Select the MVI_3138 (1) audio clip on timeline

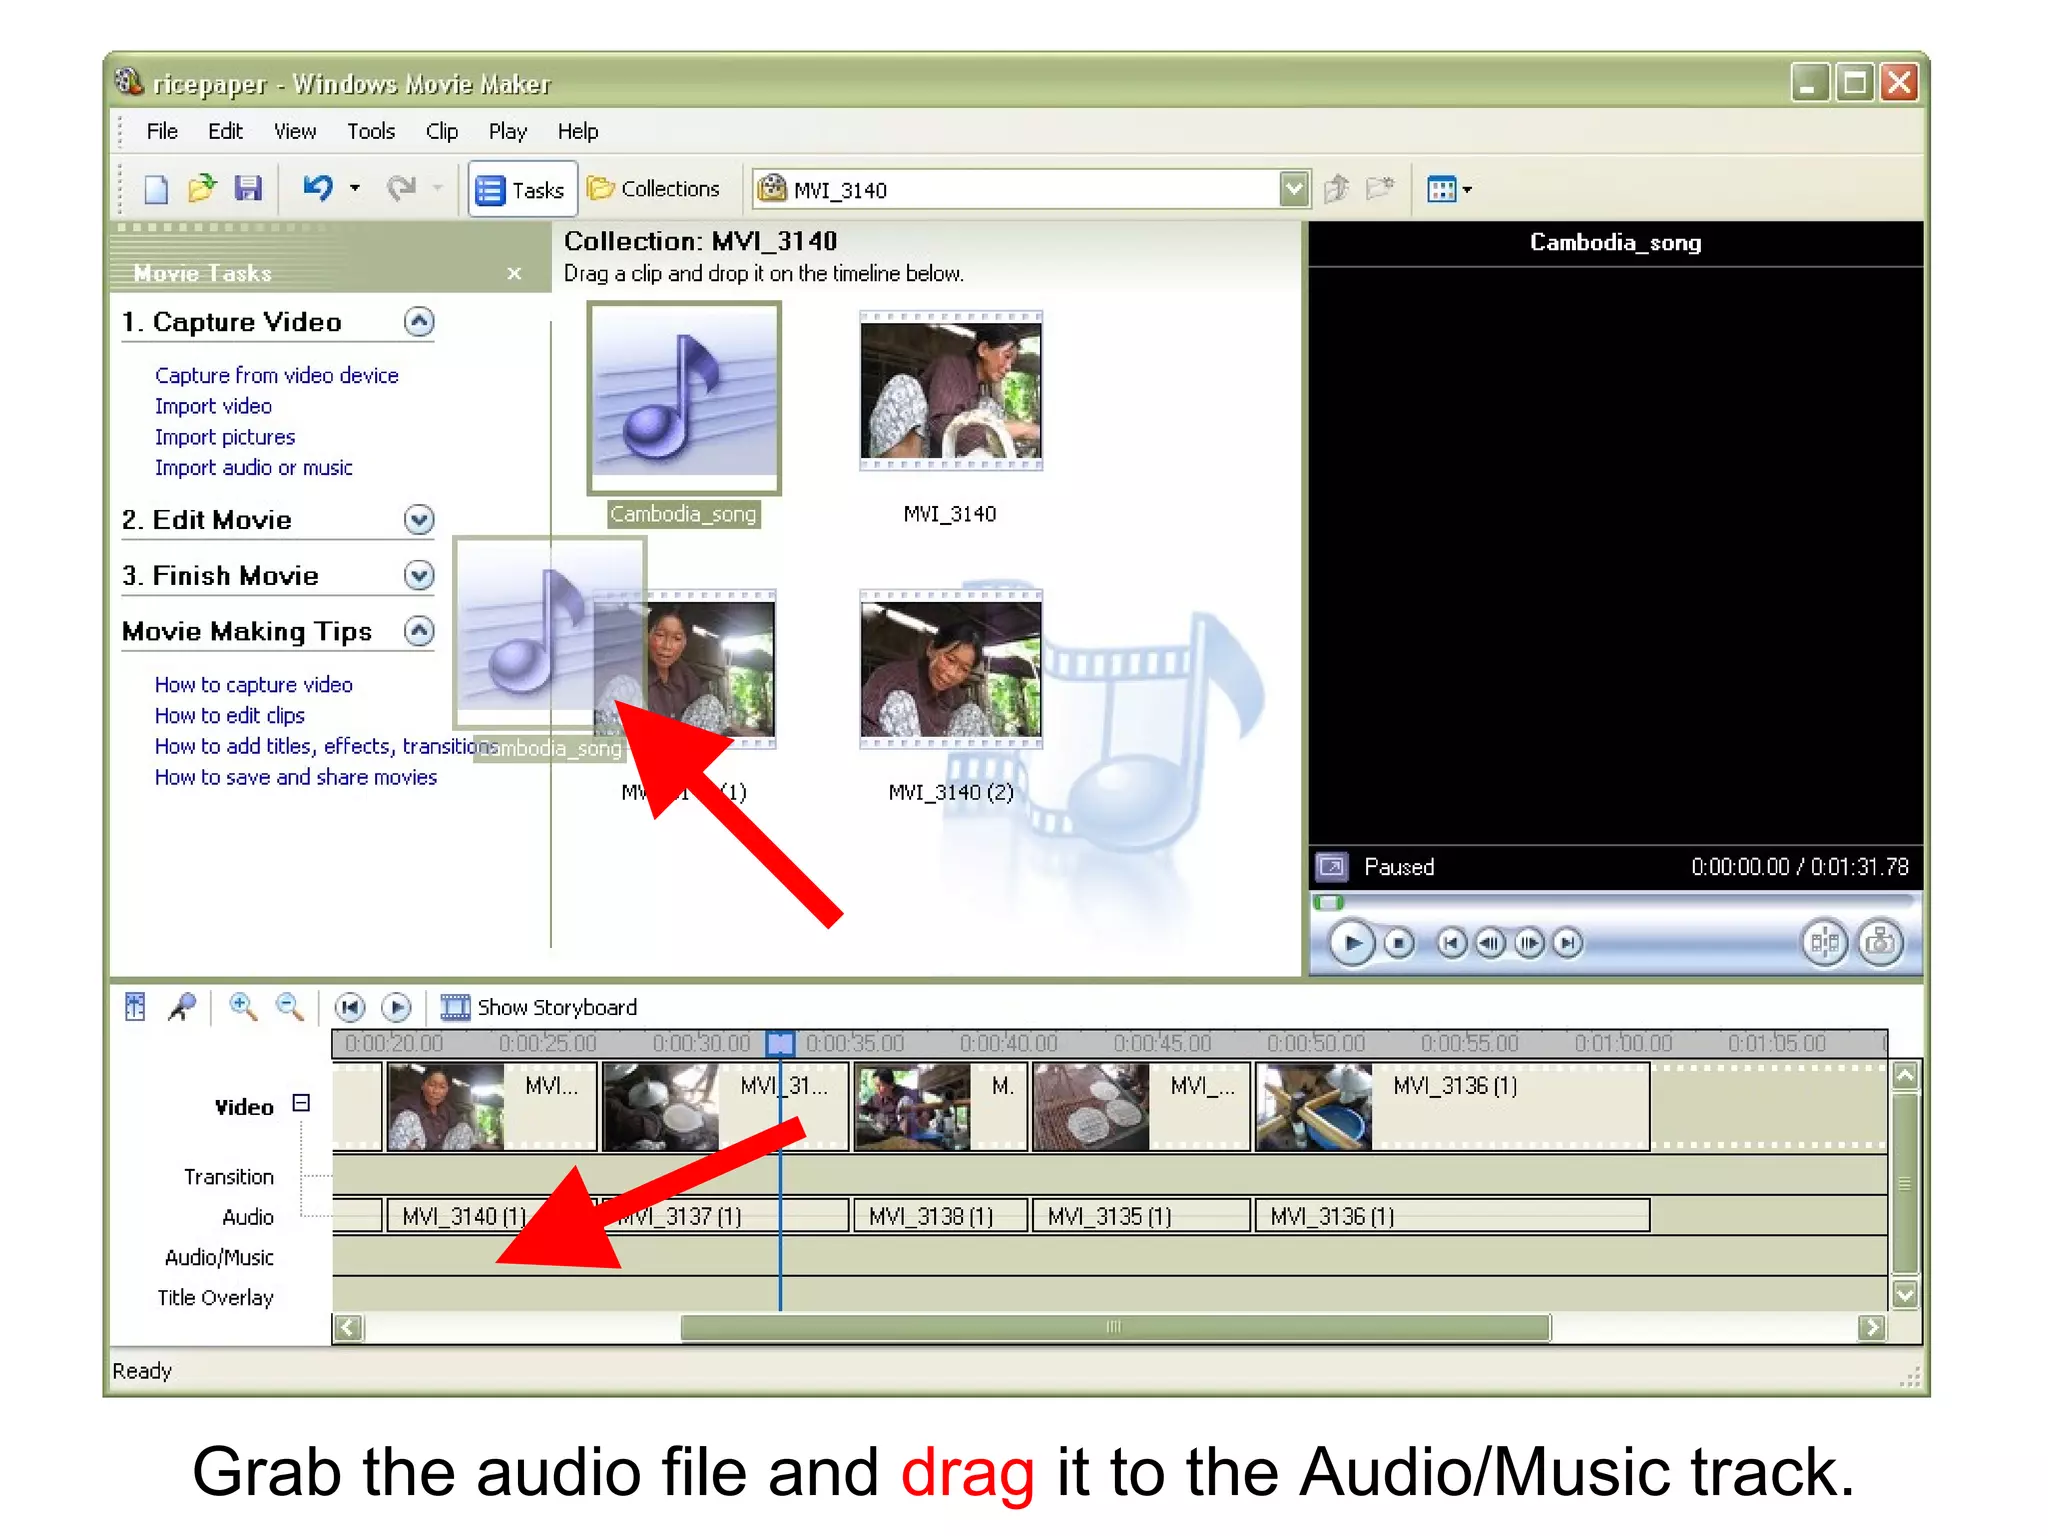[940, 1215]
